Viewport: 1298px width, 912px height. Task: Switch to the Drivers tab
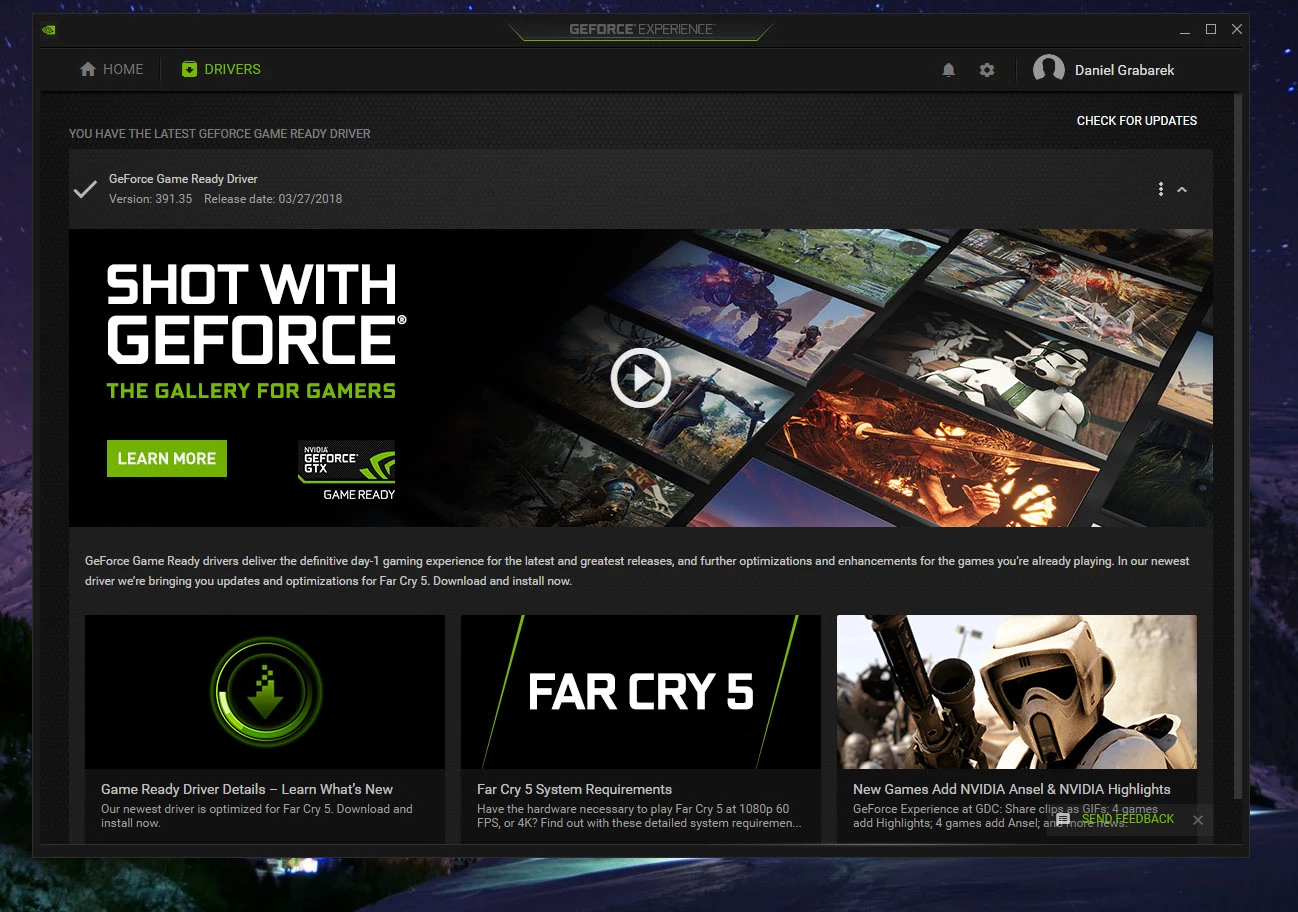(x=221, y=69)
